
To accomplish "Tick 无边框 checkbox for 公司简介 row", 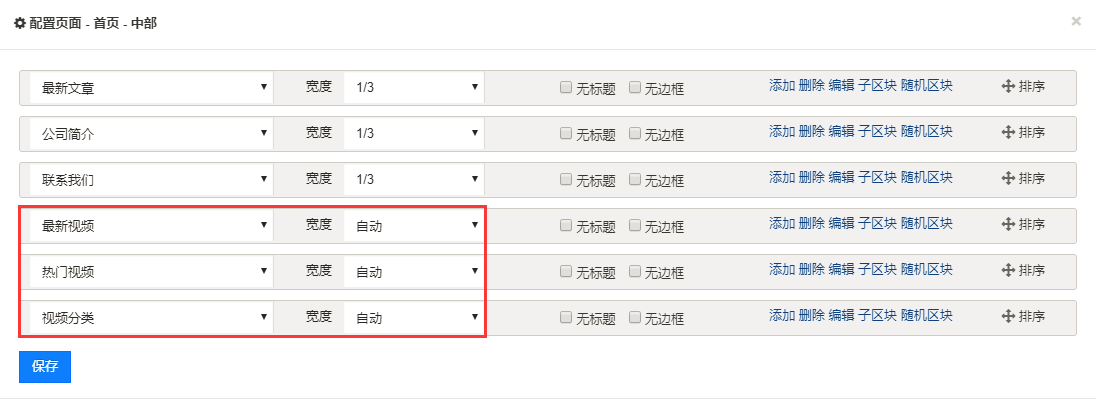I will pos(635,133).
